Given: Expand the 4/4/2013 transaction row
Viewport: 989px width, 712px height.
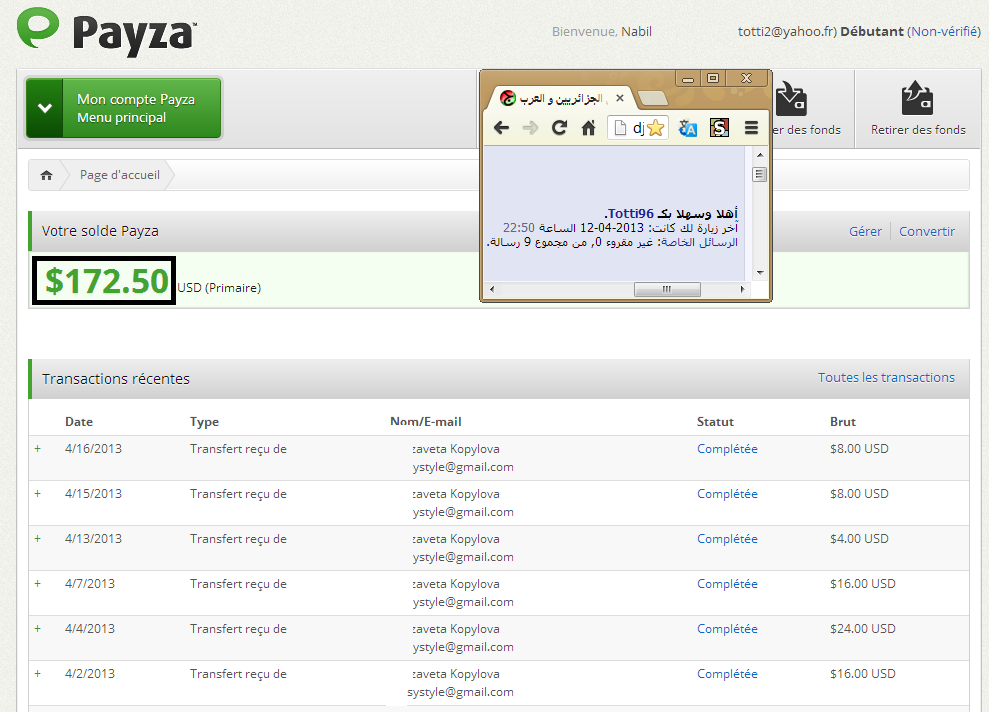Looking at the screenshot, I should (38, 629).
